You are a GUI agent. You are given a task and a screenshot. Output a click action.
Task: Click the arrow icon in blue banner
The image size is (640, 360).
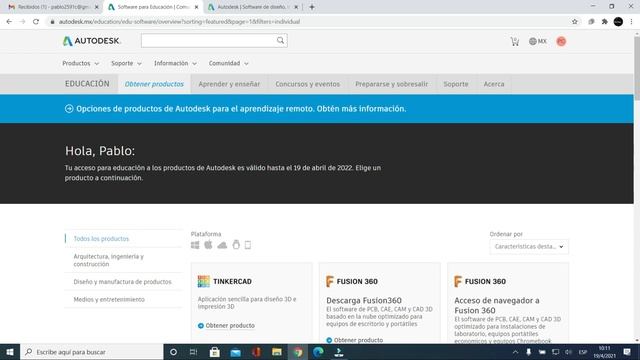(69, 109)
